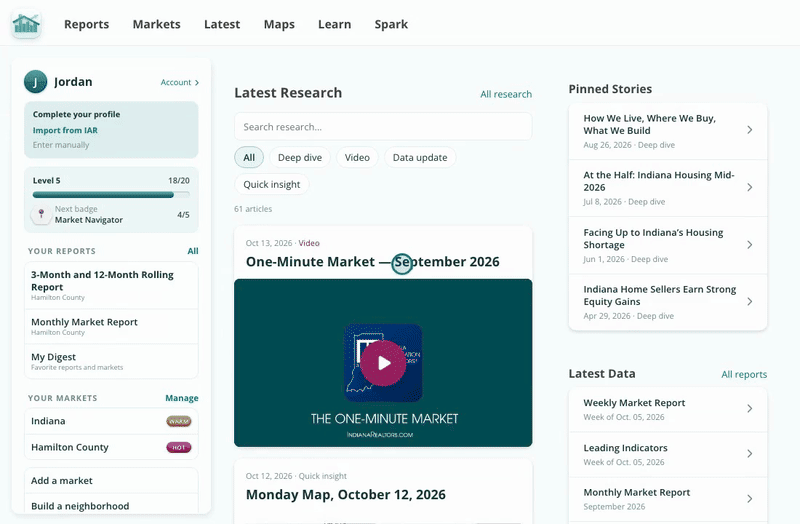Image resolution: width=800 pixels, height=524 pixels.
Task: Select the Deep dive filter chip
Action: [x=300, y=157]
